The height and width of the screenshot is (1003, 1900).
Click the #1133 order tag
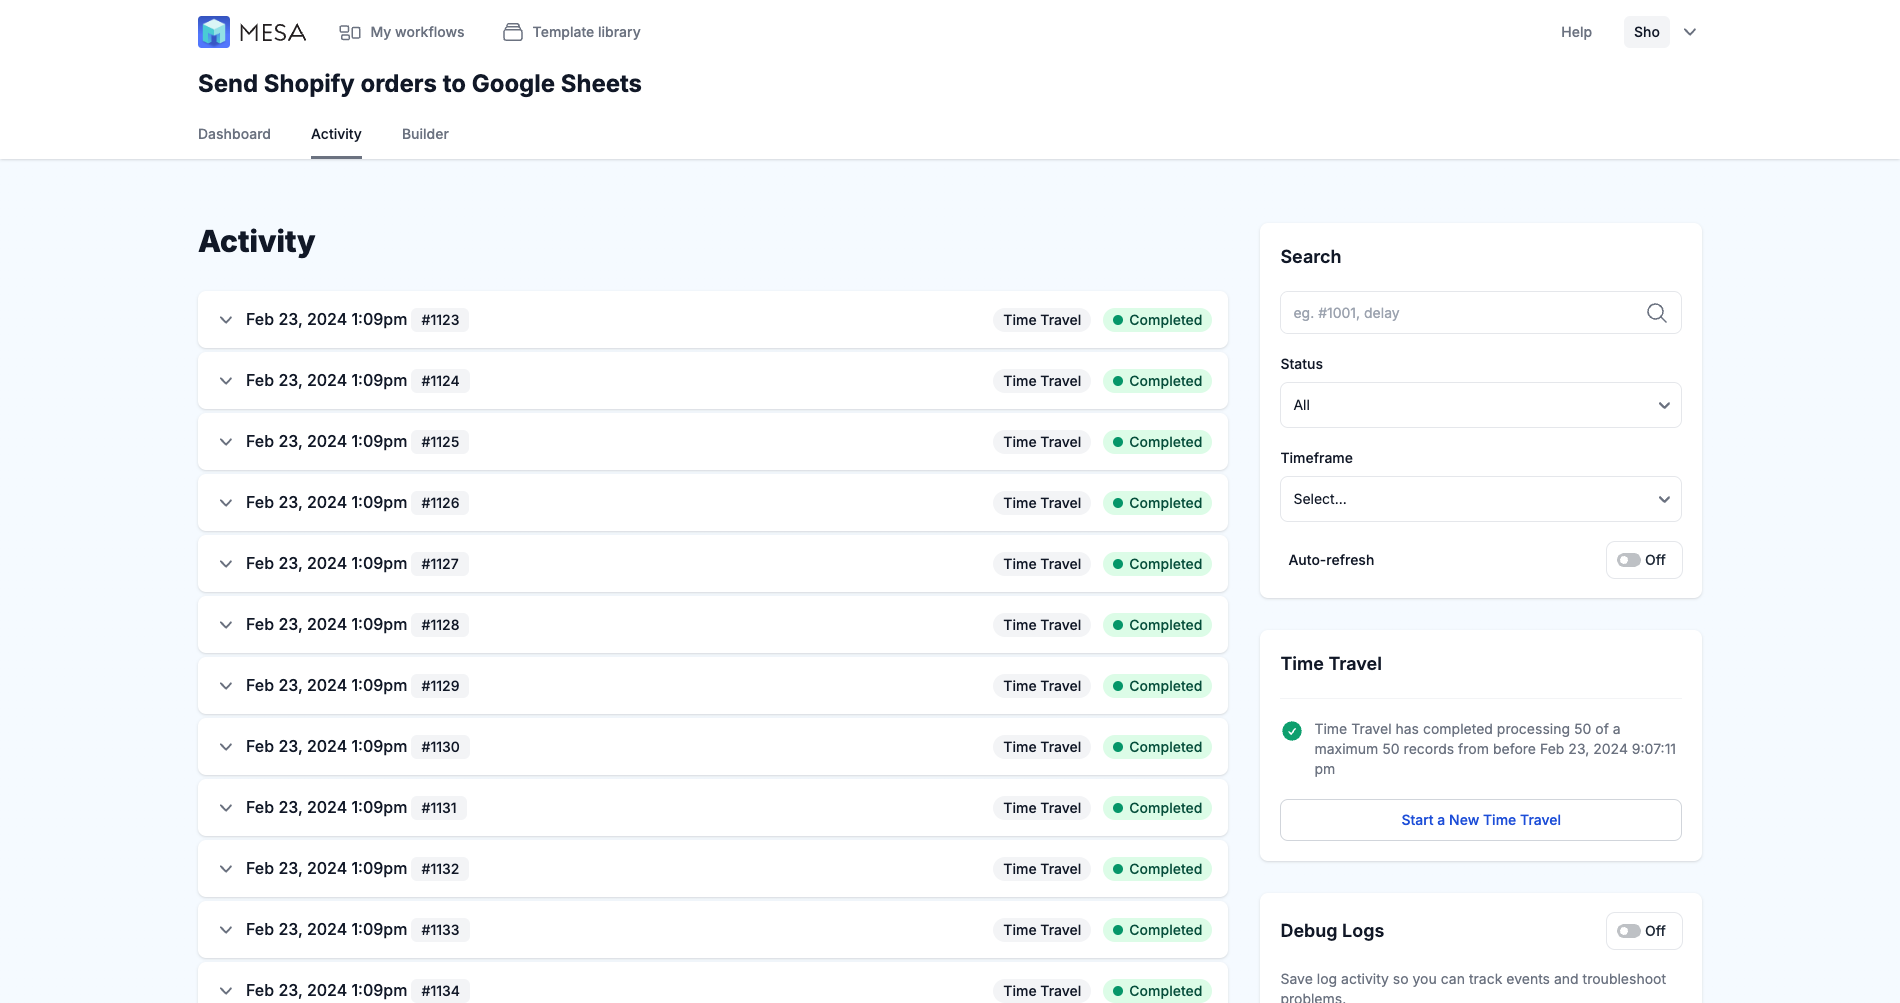[440, 930]
